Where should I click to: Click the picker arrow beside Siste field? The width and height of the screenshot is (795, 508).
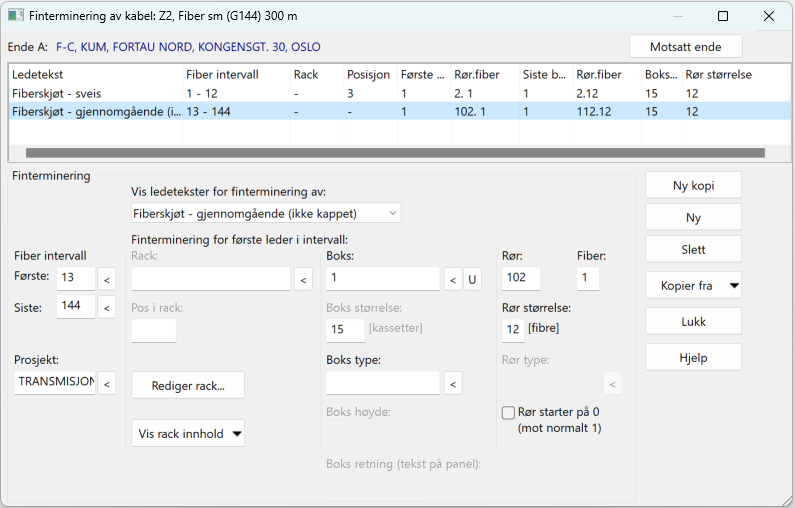[x=106, y=308]
